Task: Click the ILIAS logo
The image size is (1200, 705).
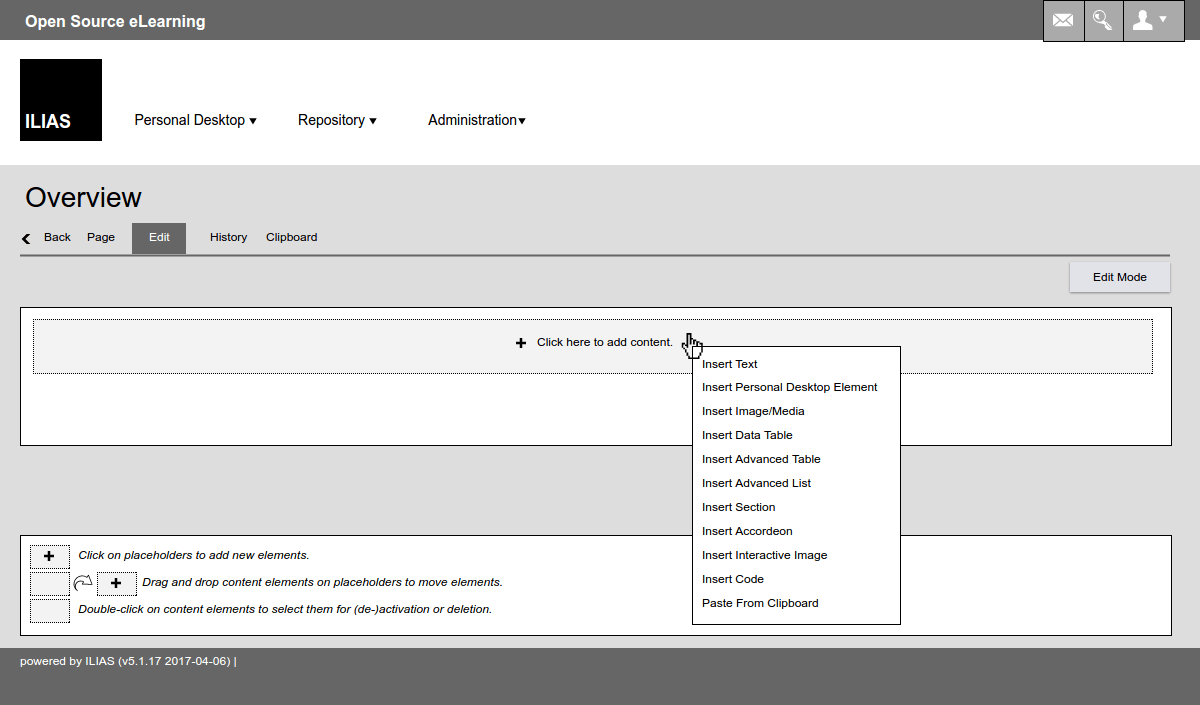Action: (x=61, y=100)
